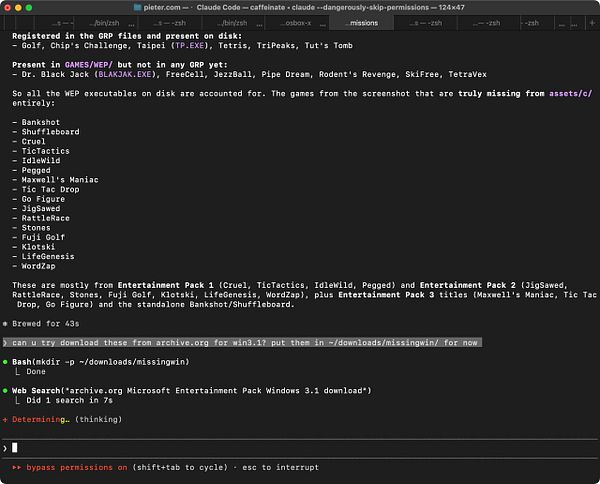
Task: Select Stones list entry
Action: (x=36, y=228)
